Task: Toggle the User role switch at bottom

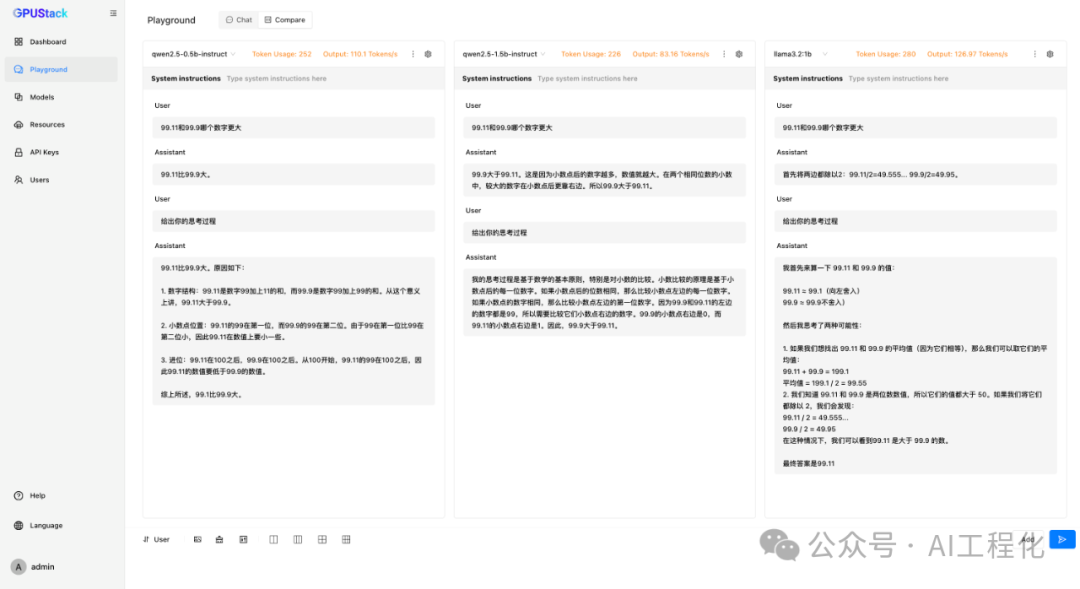Action: (x=156, y=539)
